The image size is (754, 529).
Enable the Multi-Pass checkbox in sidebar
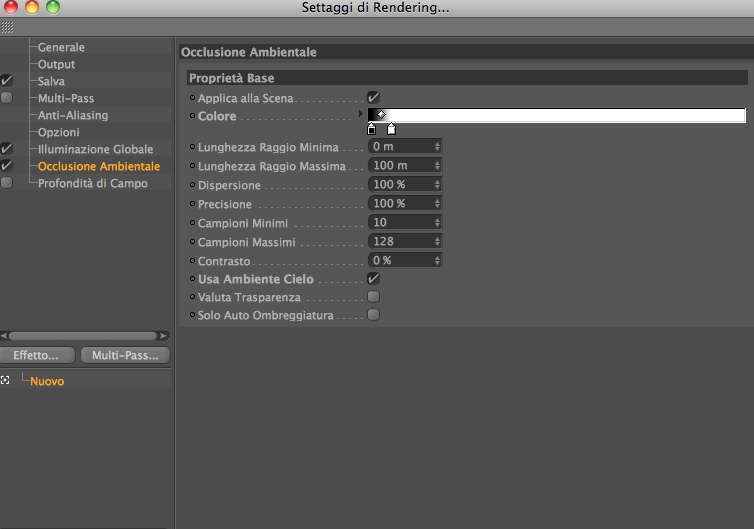7,98
